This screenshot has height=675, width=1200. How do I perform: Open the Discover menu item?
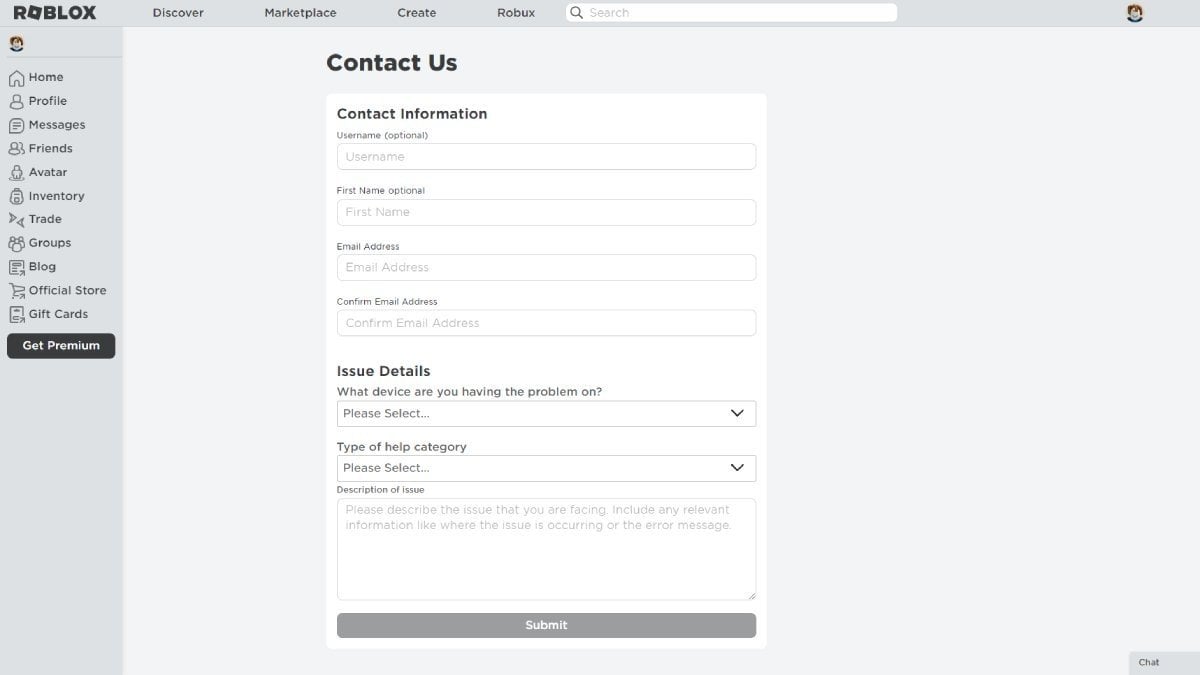178,13
